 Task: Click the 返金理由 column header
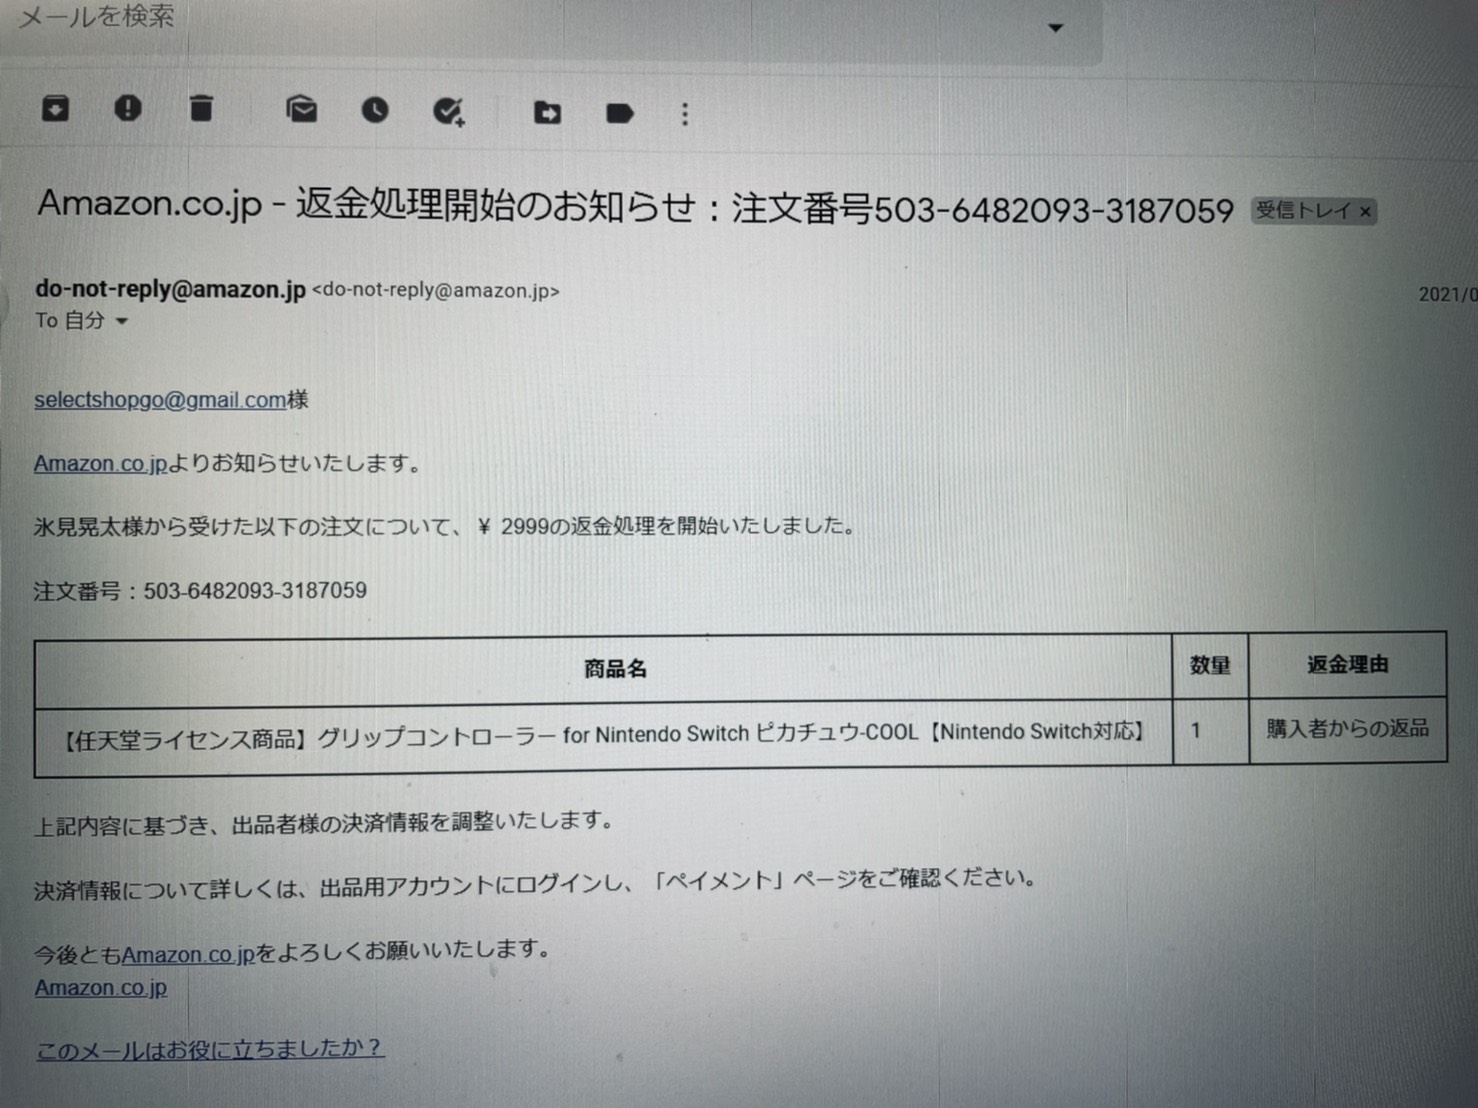tap(1347, 665)
